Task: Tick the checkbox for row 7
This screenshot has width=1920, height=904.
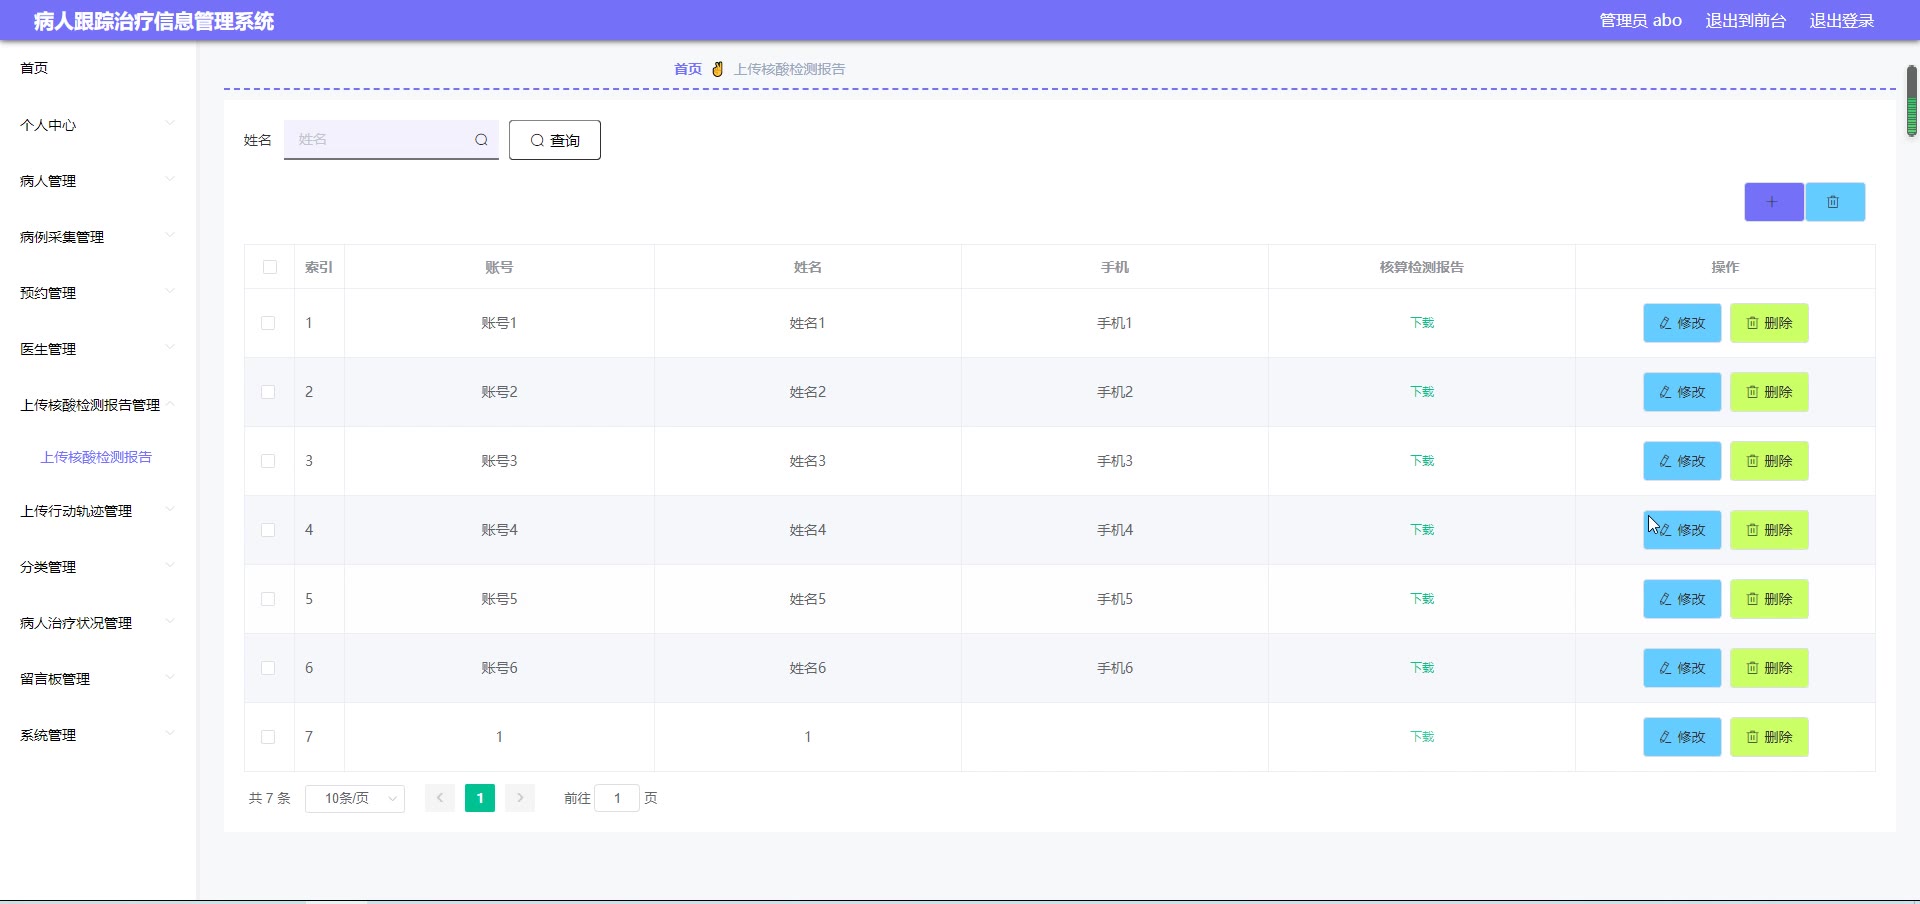Action: [x=268, y=737]
